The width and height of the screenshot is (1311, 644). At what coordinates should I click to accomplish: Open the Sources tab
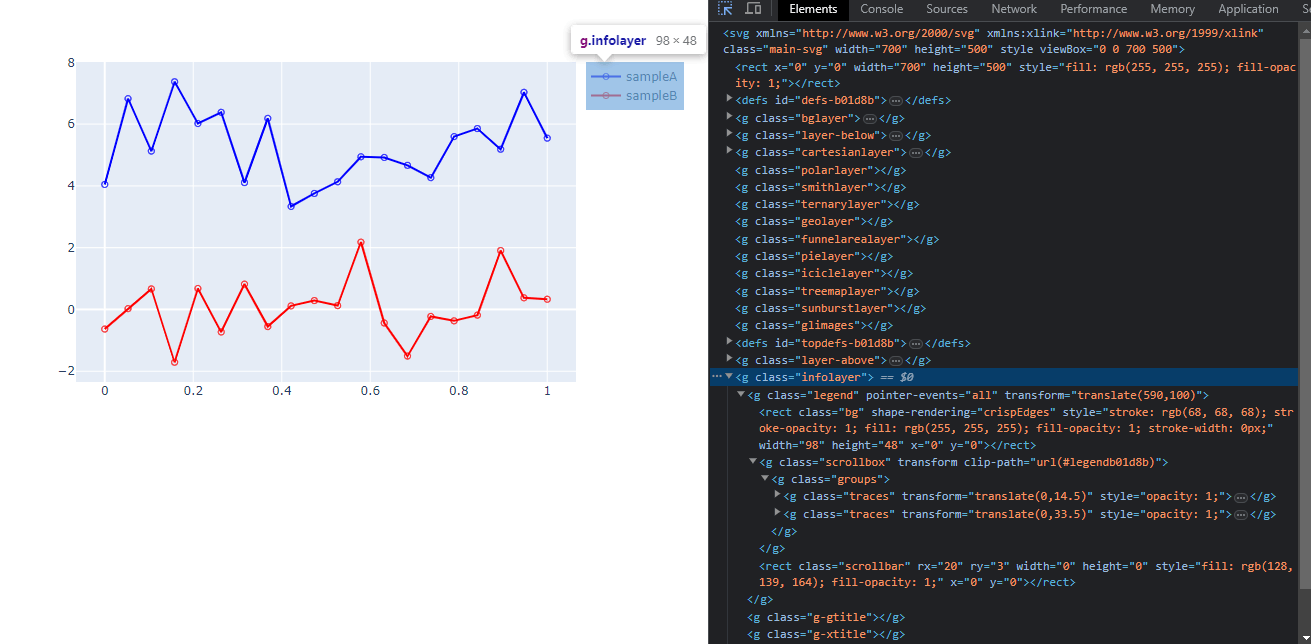(x=946, y=9)
